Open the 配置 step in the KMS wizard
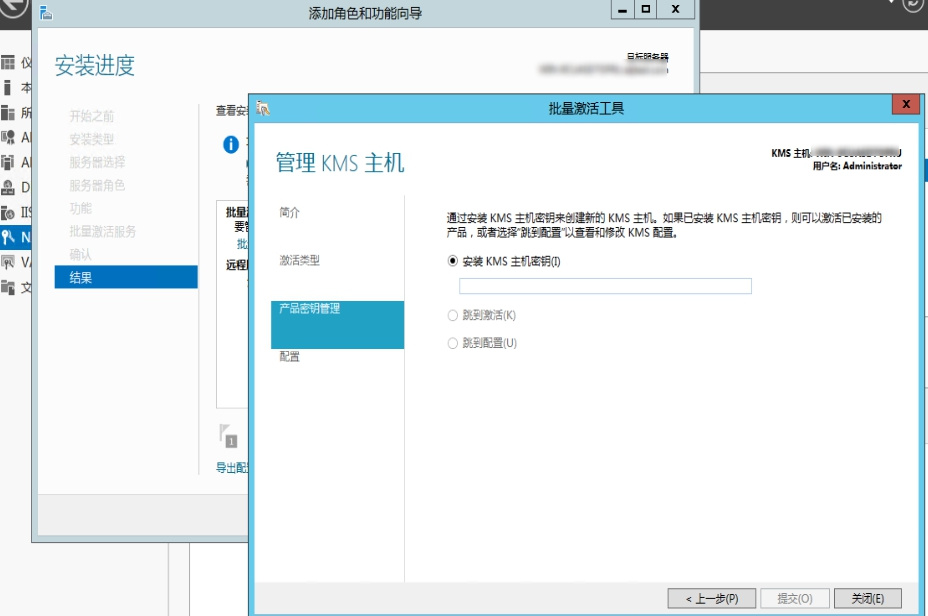Viewport: 928px width, 616px height. coord(289,357)
